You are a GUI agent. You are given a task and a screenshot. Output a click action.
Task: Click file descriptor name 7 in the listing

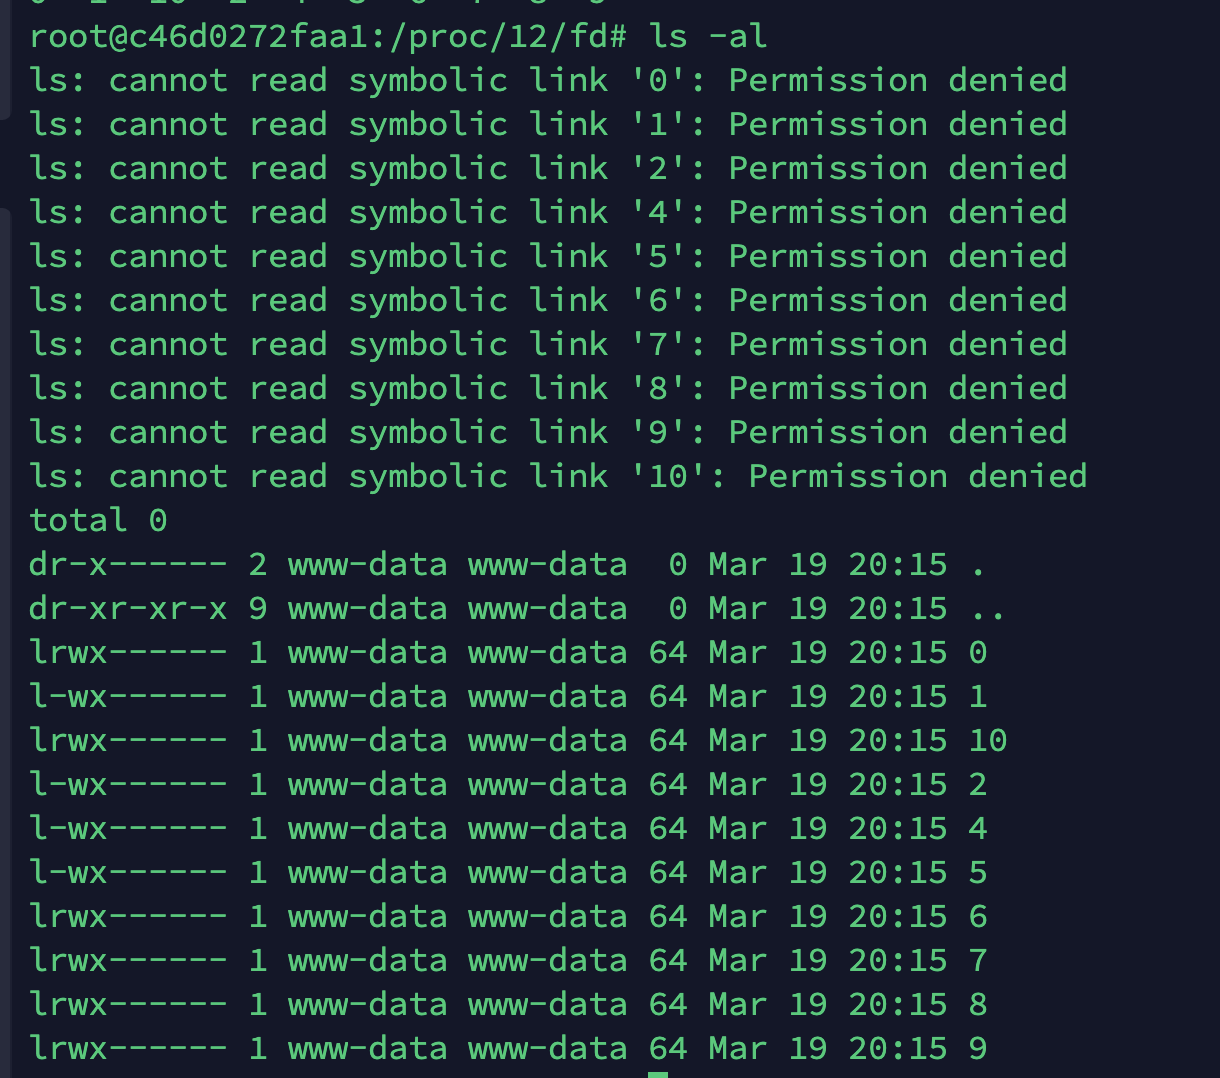(978, 961)
